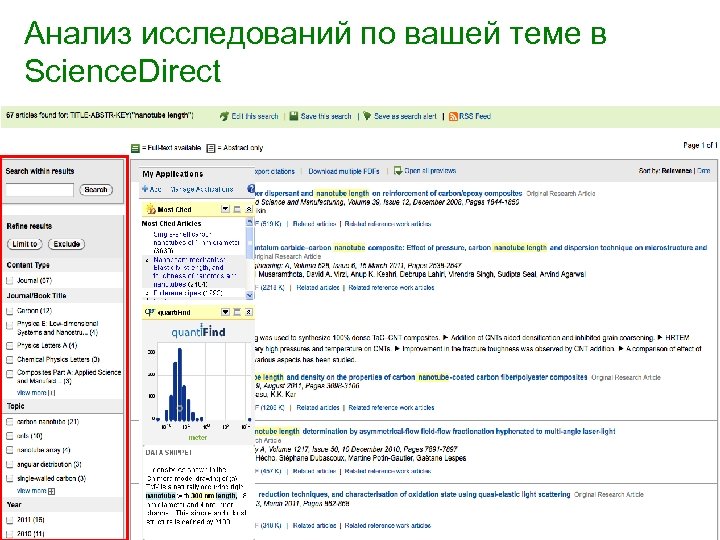Check the Physics Letters A filter
Image resolution: width=720 pixels, height=540 pixels.
pyautogui.click(x=10, y=346)
